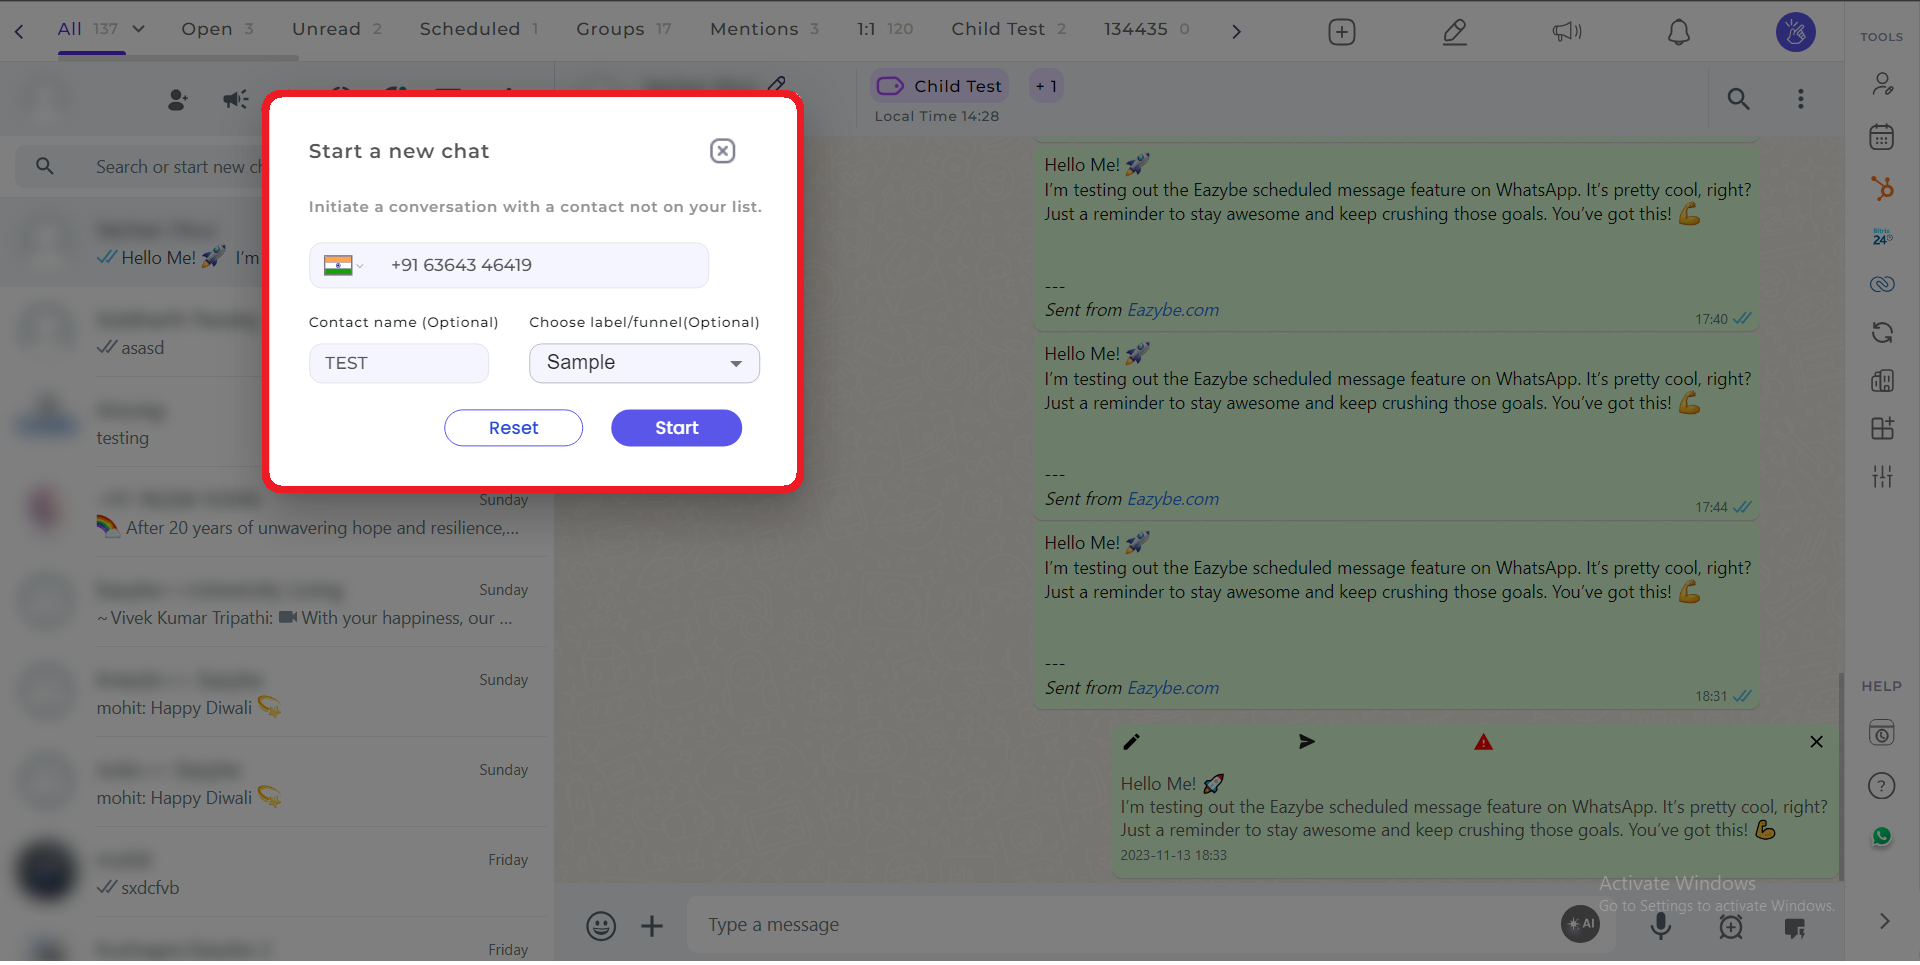
Task: Click the edit pencil icon in top bar
Action: (1455, 32)
